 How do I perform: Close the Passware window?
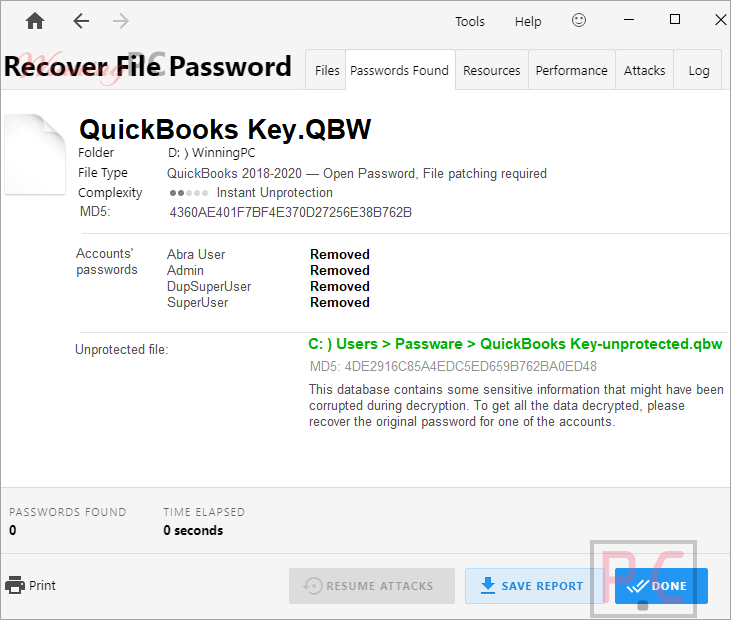720,20
